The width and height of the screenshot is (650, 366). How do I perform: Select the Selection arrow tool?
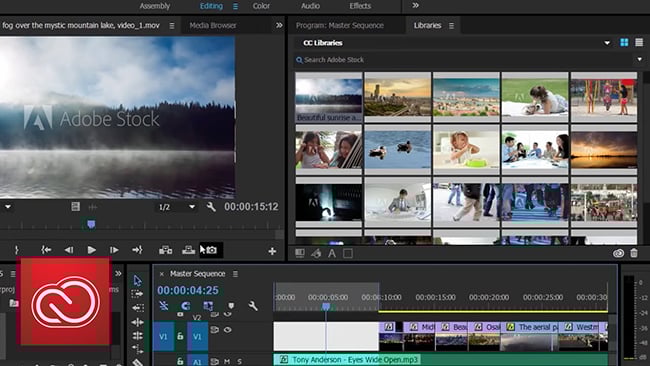[138, 281]
